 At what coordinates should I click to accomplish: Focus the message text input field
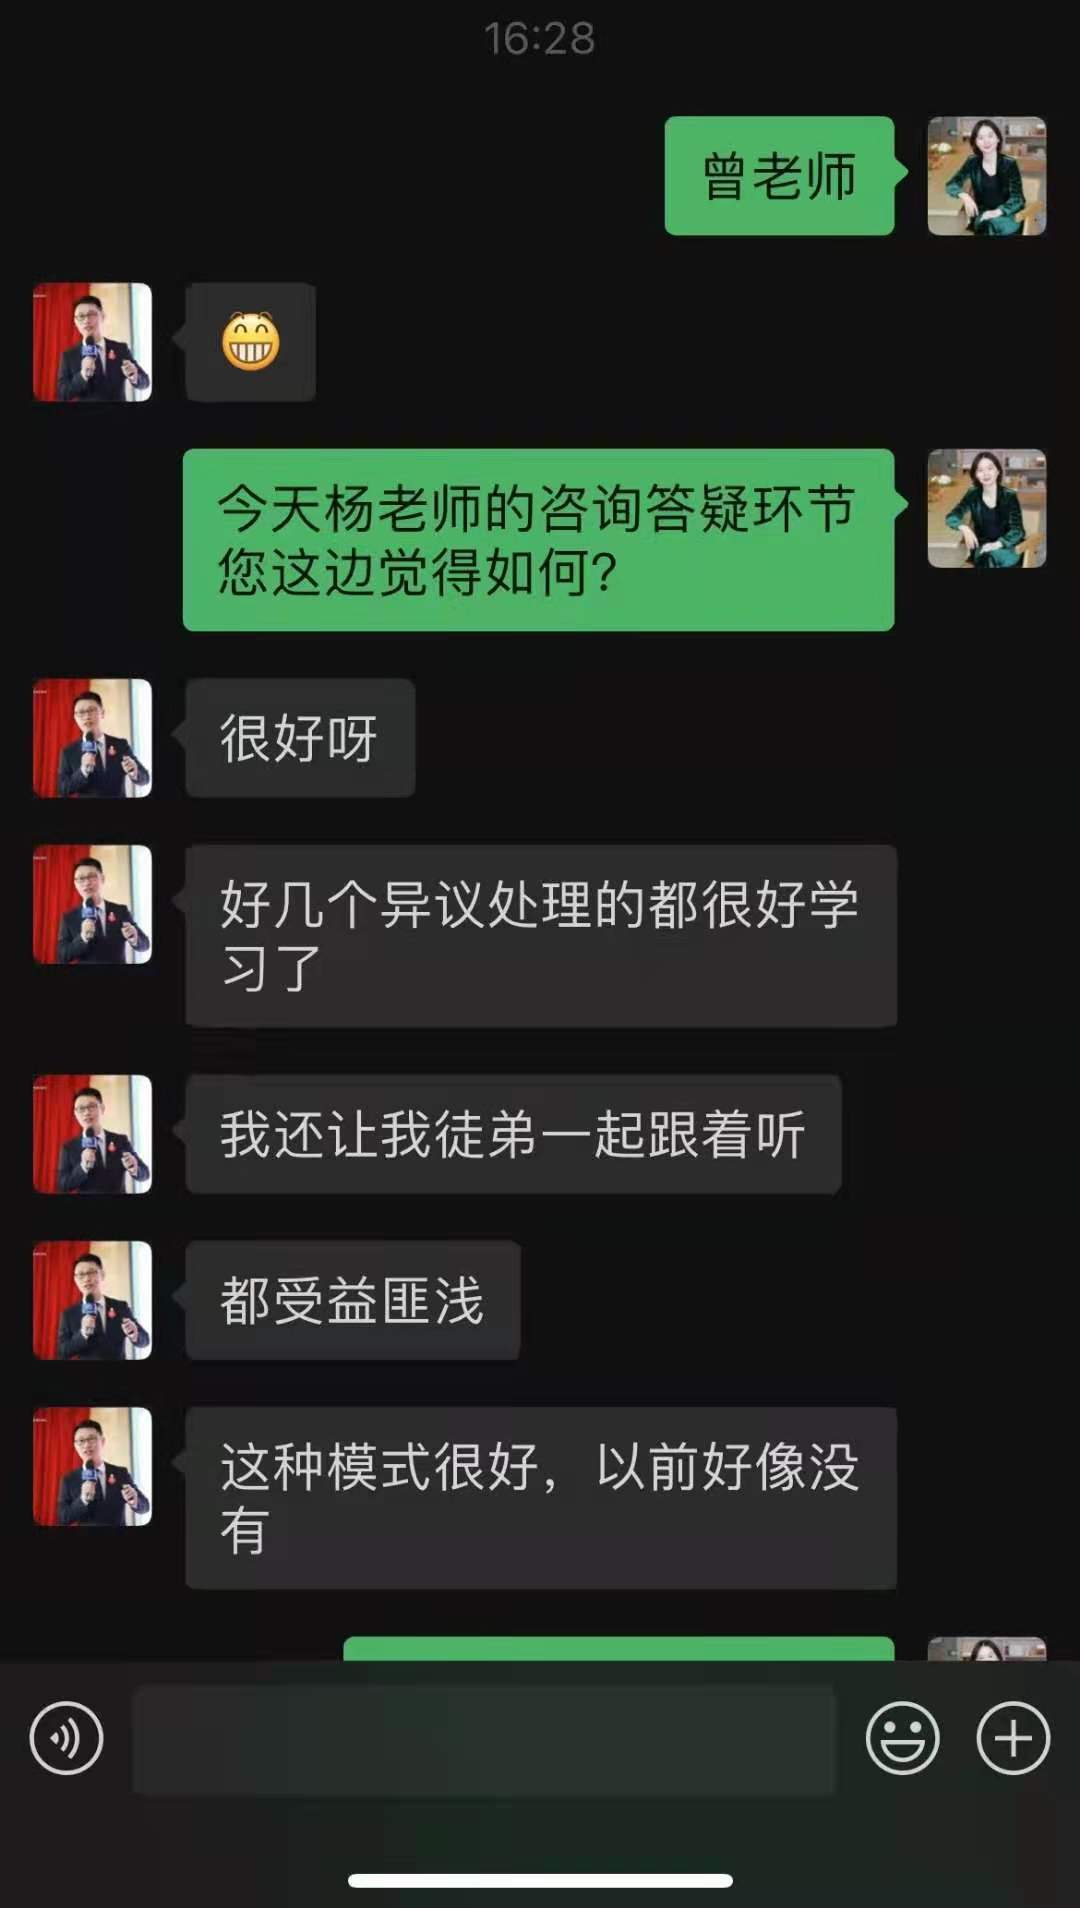[484, 1739]
